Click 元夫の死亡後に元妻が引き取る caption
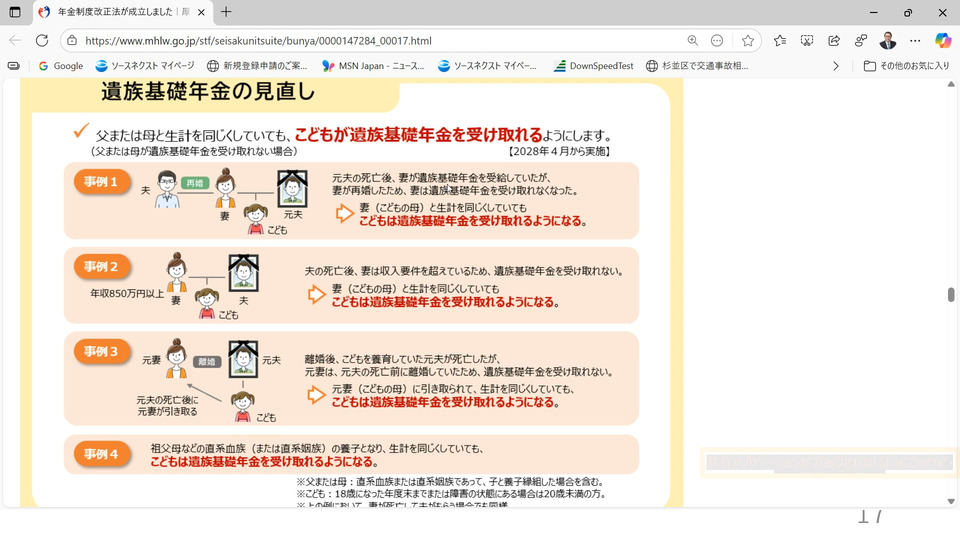The image size is (960, 540). [167, 405]
